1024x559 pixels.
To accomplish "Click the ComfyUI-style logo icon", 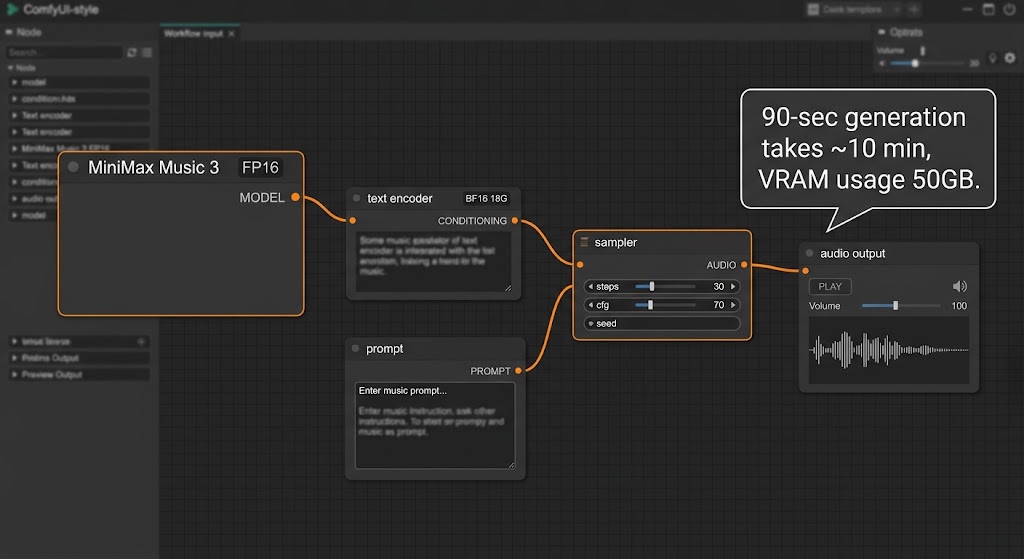I will [x=12, y=9].
